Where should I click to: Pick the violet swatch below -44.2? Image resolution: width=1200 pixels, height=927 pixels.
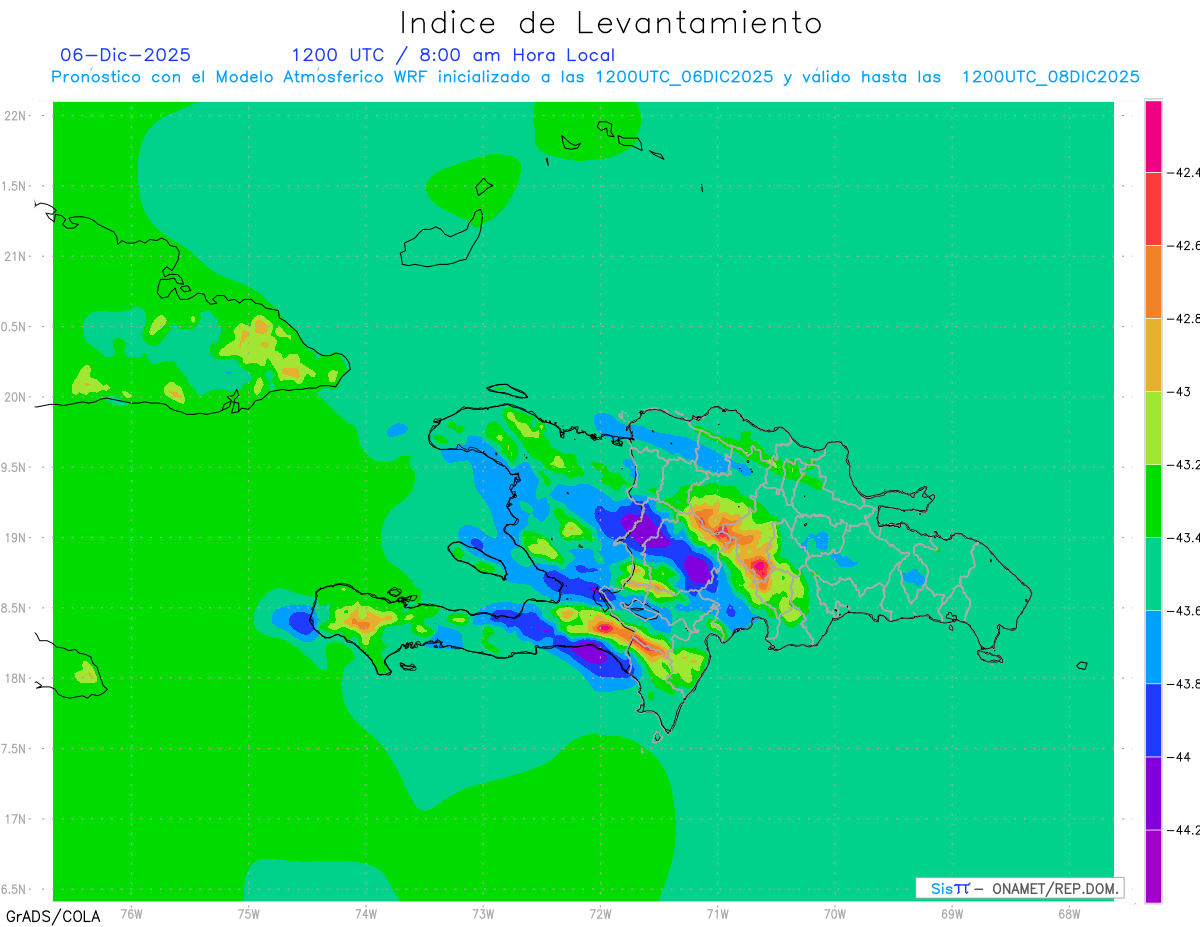pos(1153,866)
